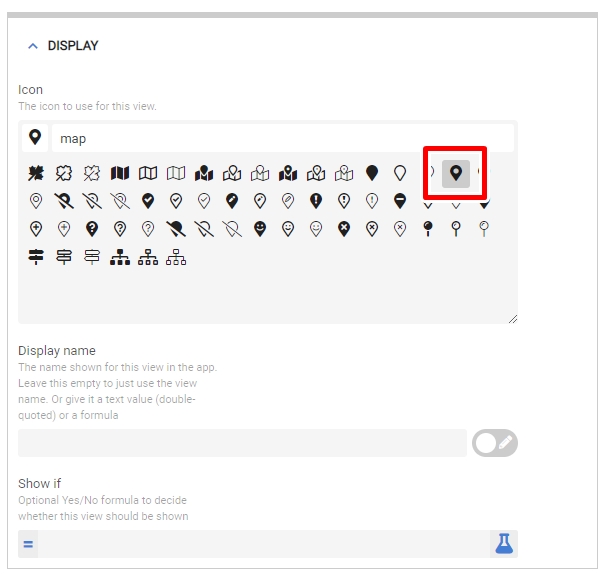This screenshot has width=606, height=576.
Task: Select the solid map with pin icon
Action: point(204,173)
